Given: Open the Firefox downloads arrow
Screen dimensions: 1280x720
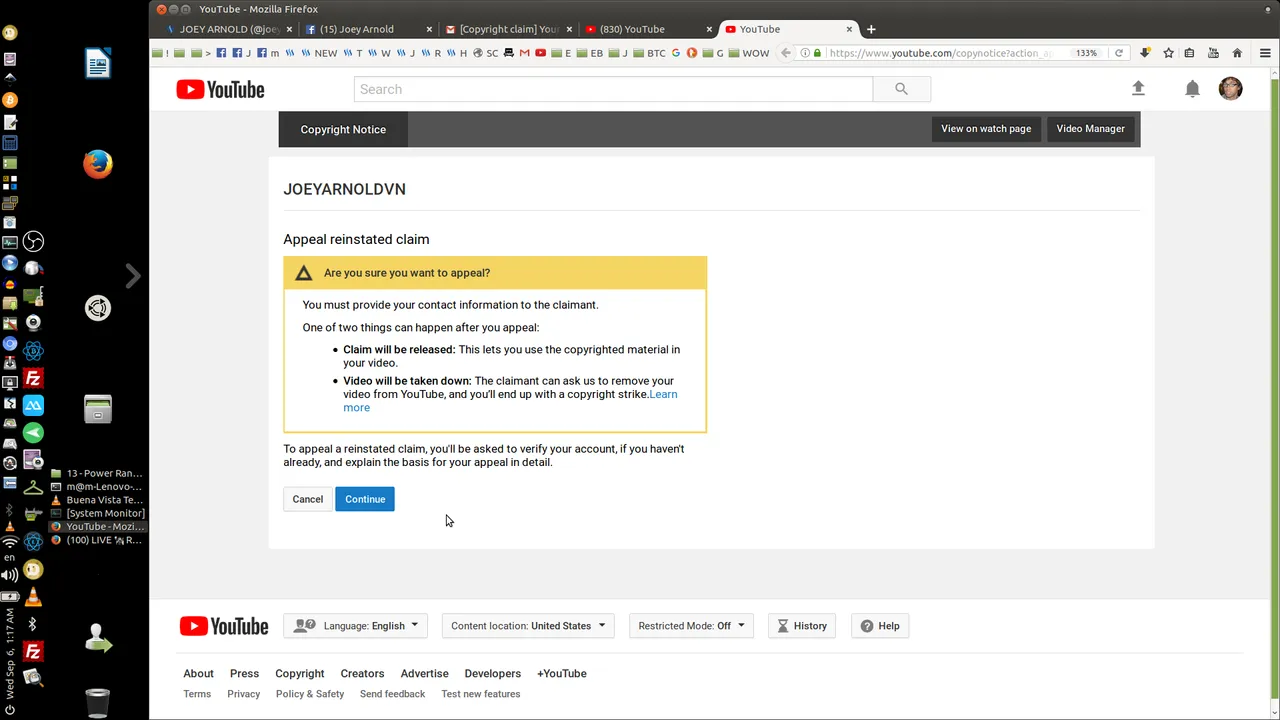Looking at the screenshot, I should (x=1145, y=53).
